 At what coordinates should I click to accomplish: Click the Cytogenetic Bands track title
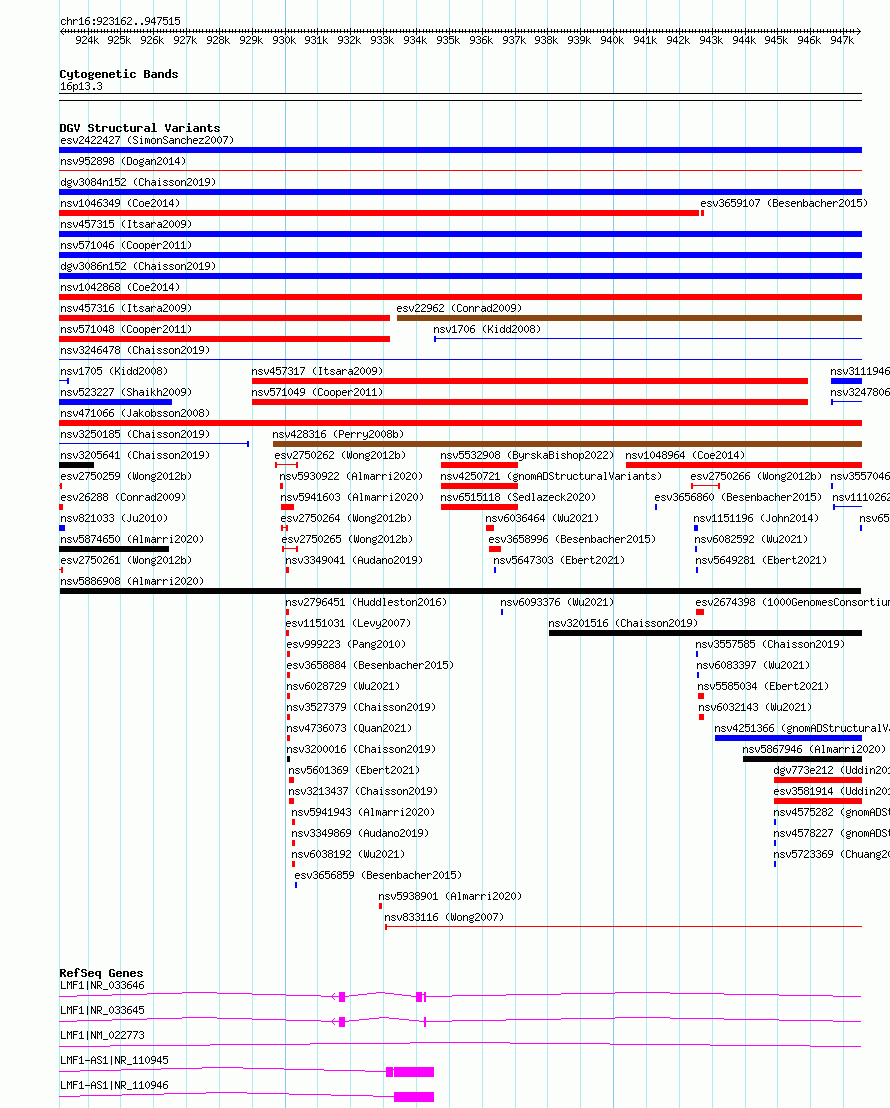[x=119, y=74]
